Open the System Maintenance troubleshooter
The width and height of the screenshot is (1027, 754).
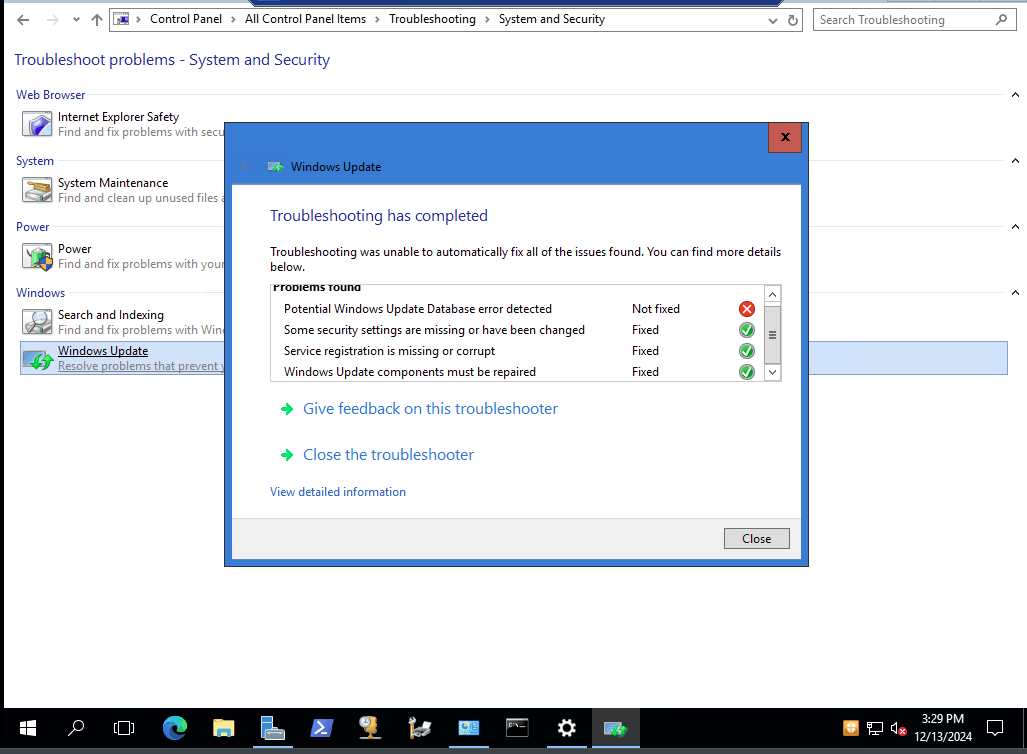click(x=113, y=183)
